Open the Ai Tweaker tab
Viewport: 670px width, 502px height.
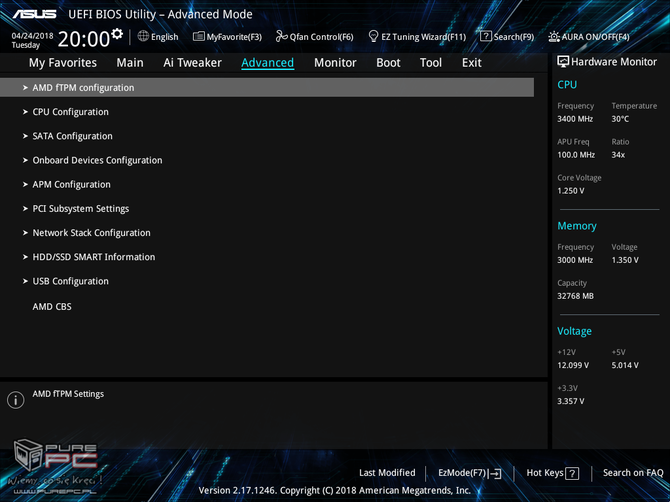coord(192,63)
